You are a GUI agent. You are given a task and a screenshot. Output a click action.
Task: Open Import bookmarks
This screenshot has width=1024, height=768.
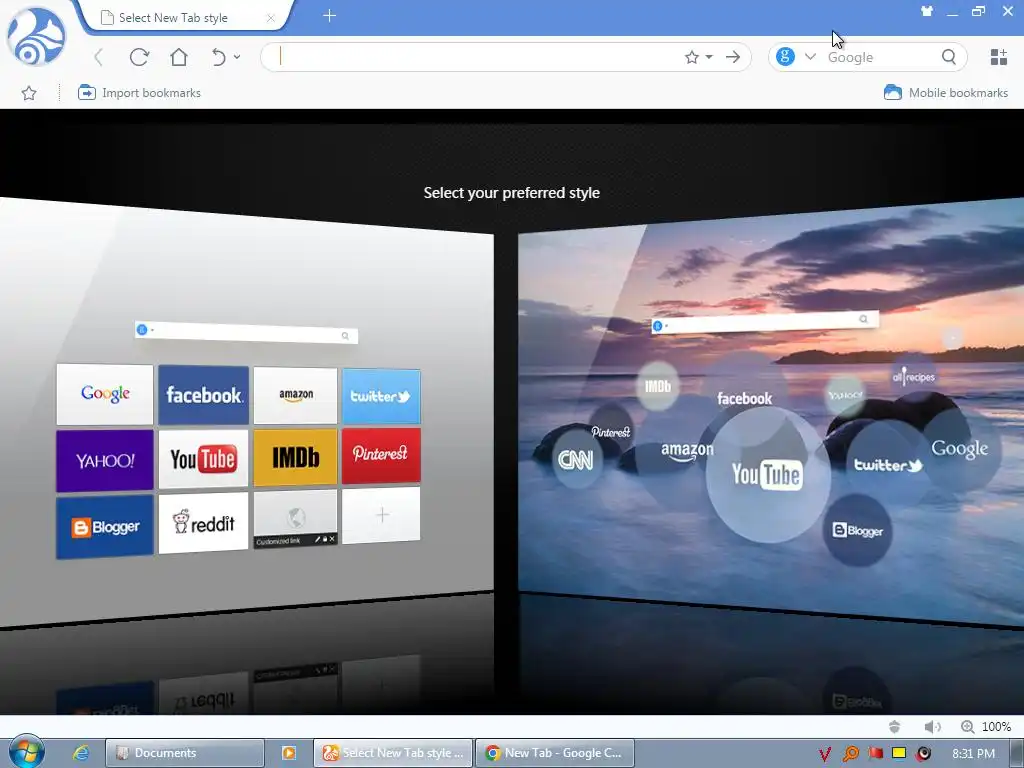pos(139,93)
